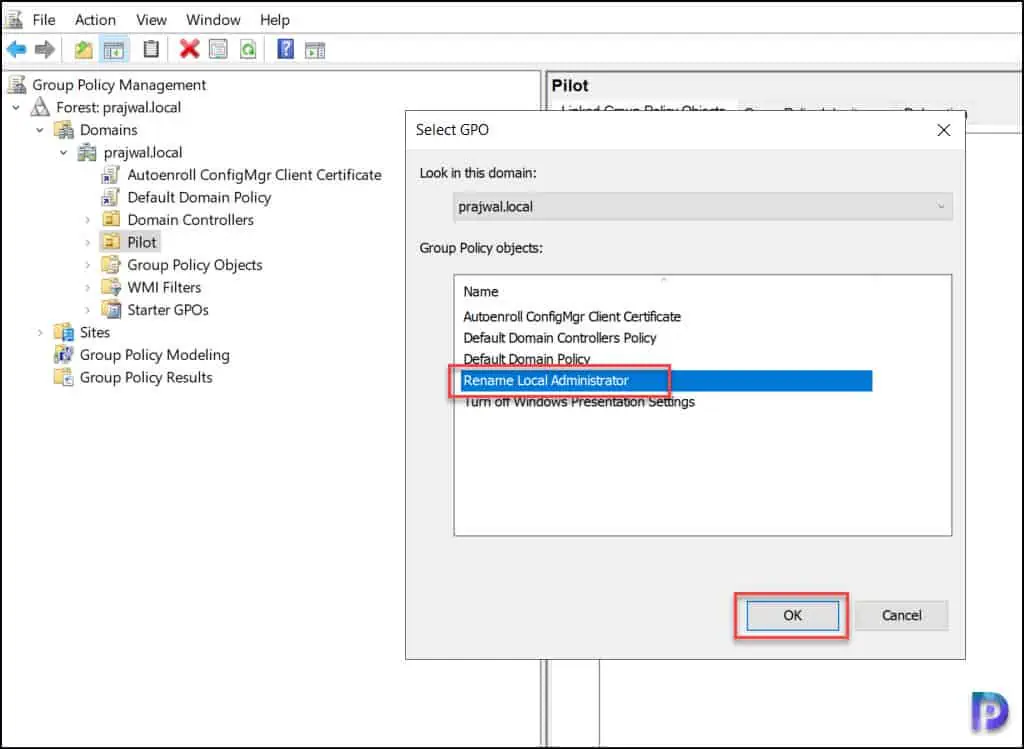Select Starter GPOs in console tree
The width and height of the screenshot is (1024, 749).
click(168, 310)
